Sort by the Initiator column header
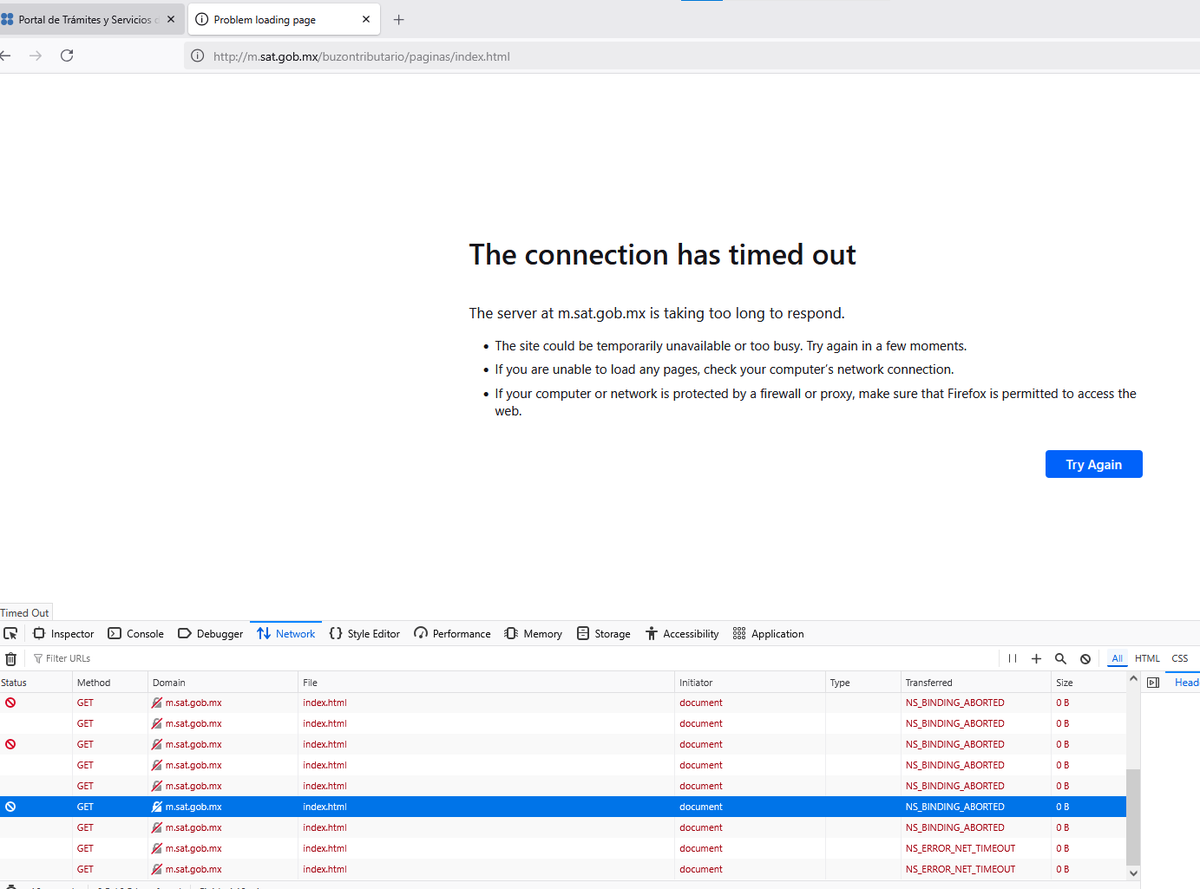The image size is (1200, 889). click(750, 683)
